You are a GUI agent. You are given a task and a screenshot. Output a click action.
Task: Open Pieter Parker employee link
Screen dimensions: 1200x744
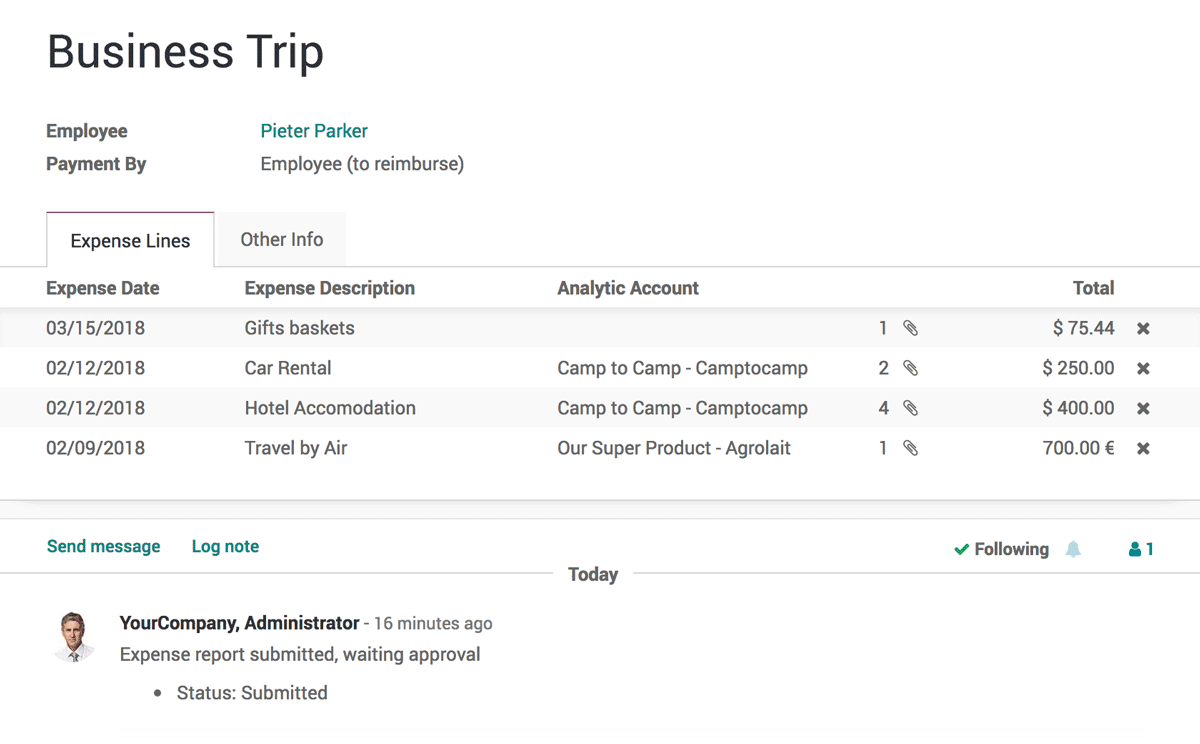(314, 131)
